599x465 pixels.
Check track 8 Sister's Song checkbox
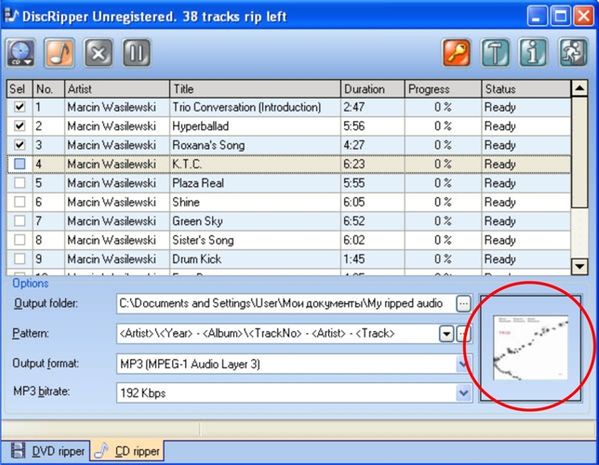[19, 240]
